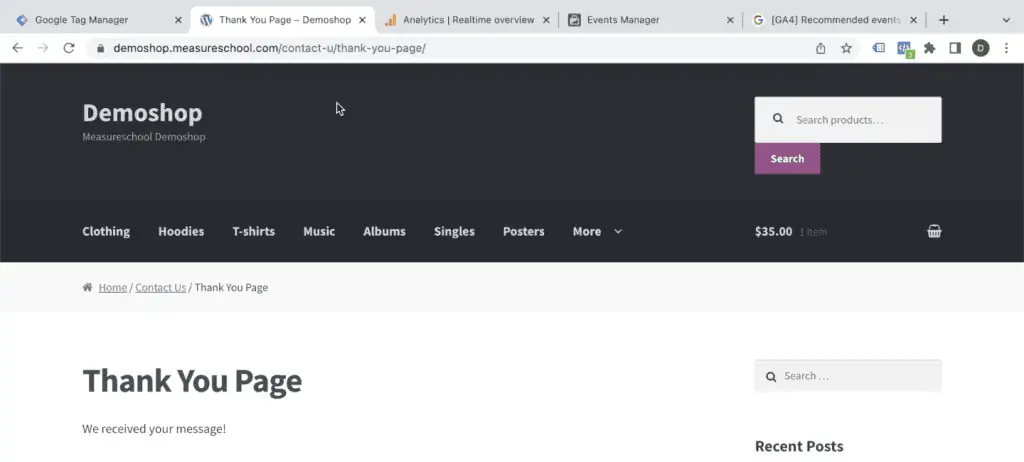Open the share page icon in address bar
The width and height of the screenshot is (1024, 462).
821,48
